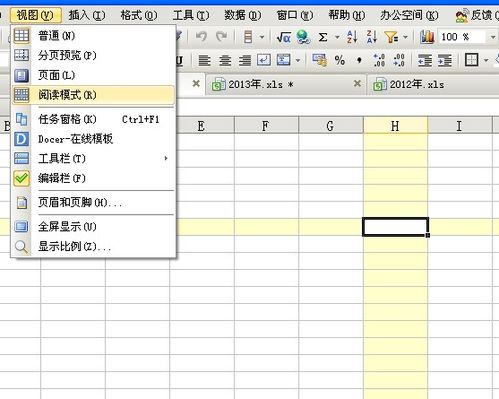This screenshot has height=399, width=499.
Task: Apply percent style
Action: [340, 61]
